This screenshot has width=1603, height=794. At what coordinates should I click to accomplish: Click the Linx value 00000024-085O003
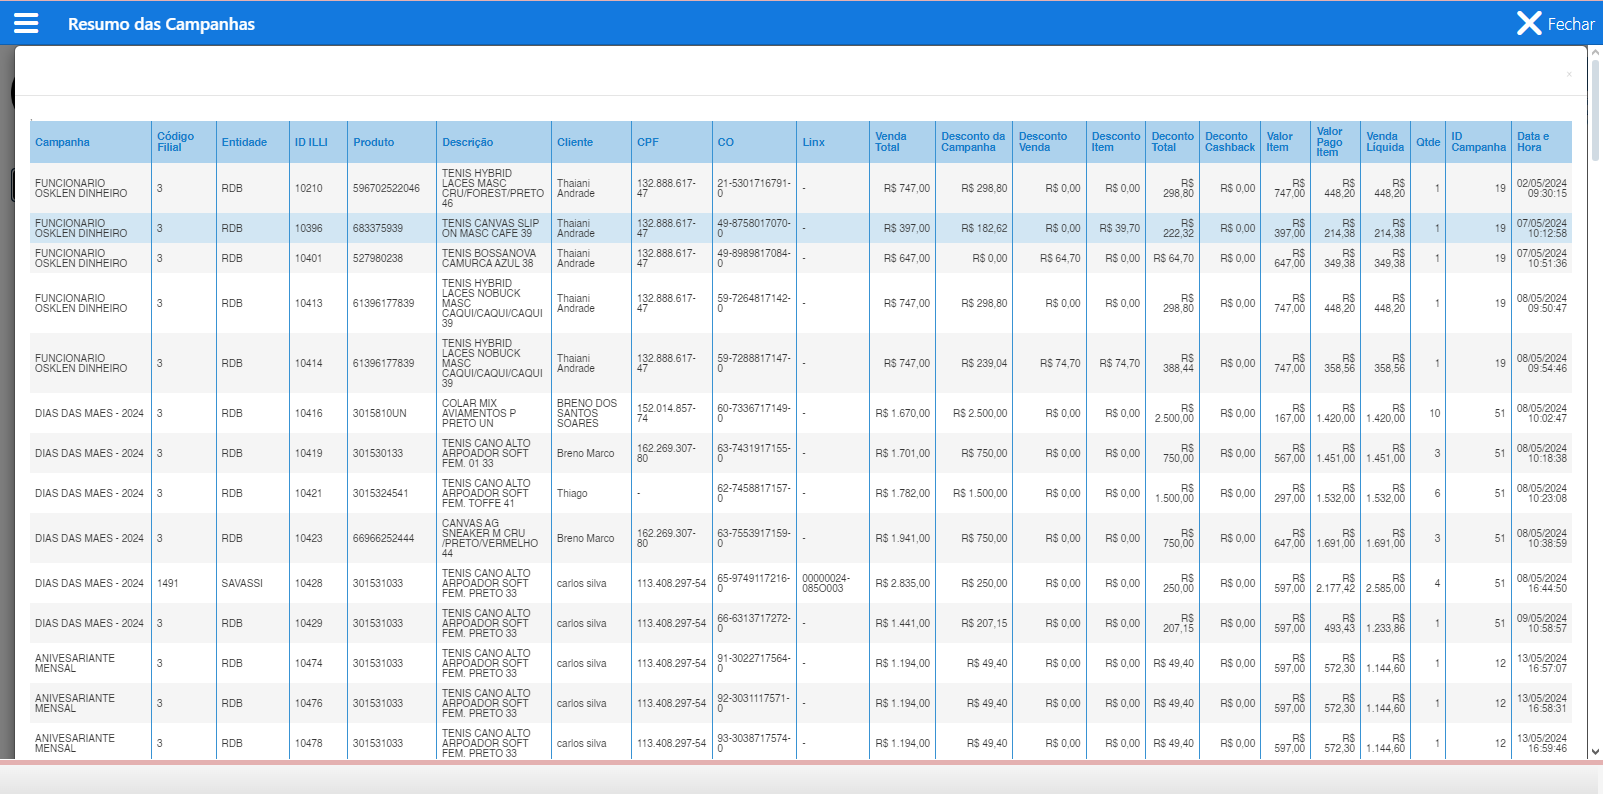tap(825, 583)
